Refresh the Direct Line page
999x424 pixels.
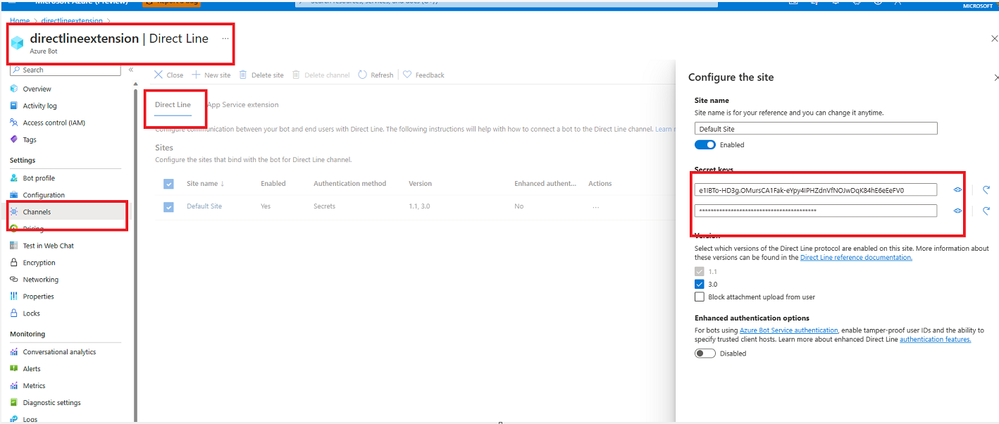coord(376,75)
